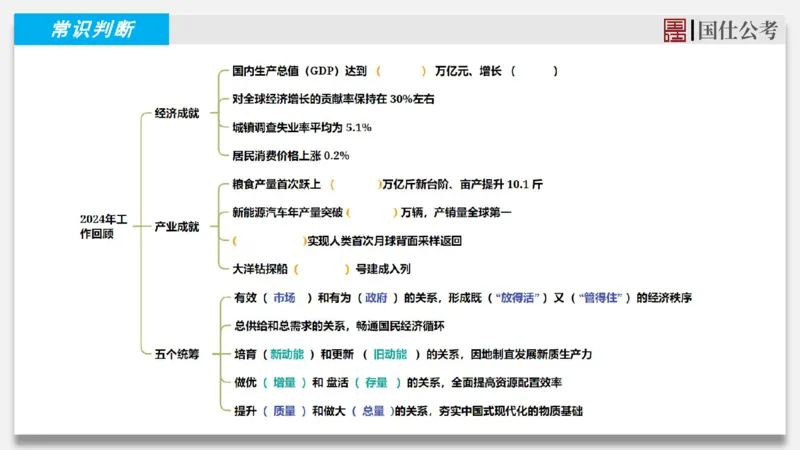Click the blank before 万辆，产销量全球第一
The width and height of the screenshot is (800, 450).
[x=371, y=212]
